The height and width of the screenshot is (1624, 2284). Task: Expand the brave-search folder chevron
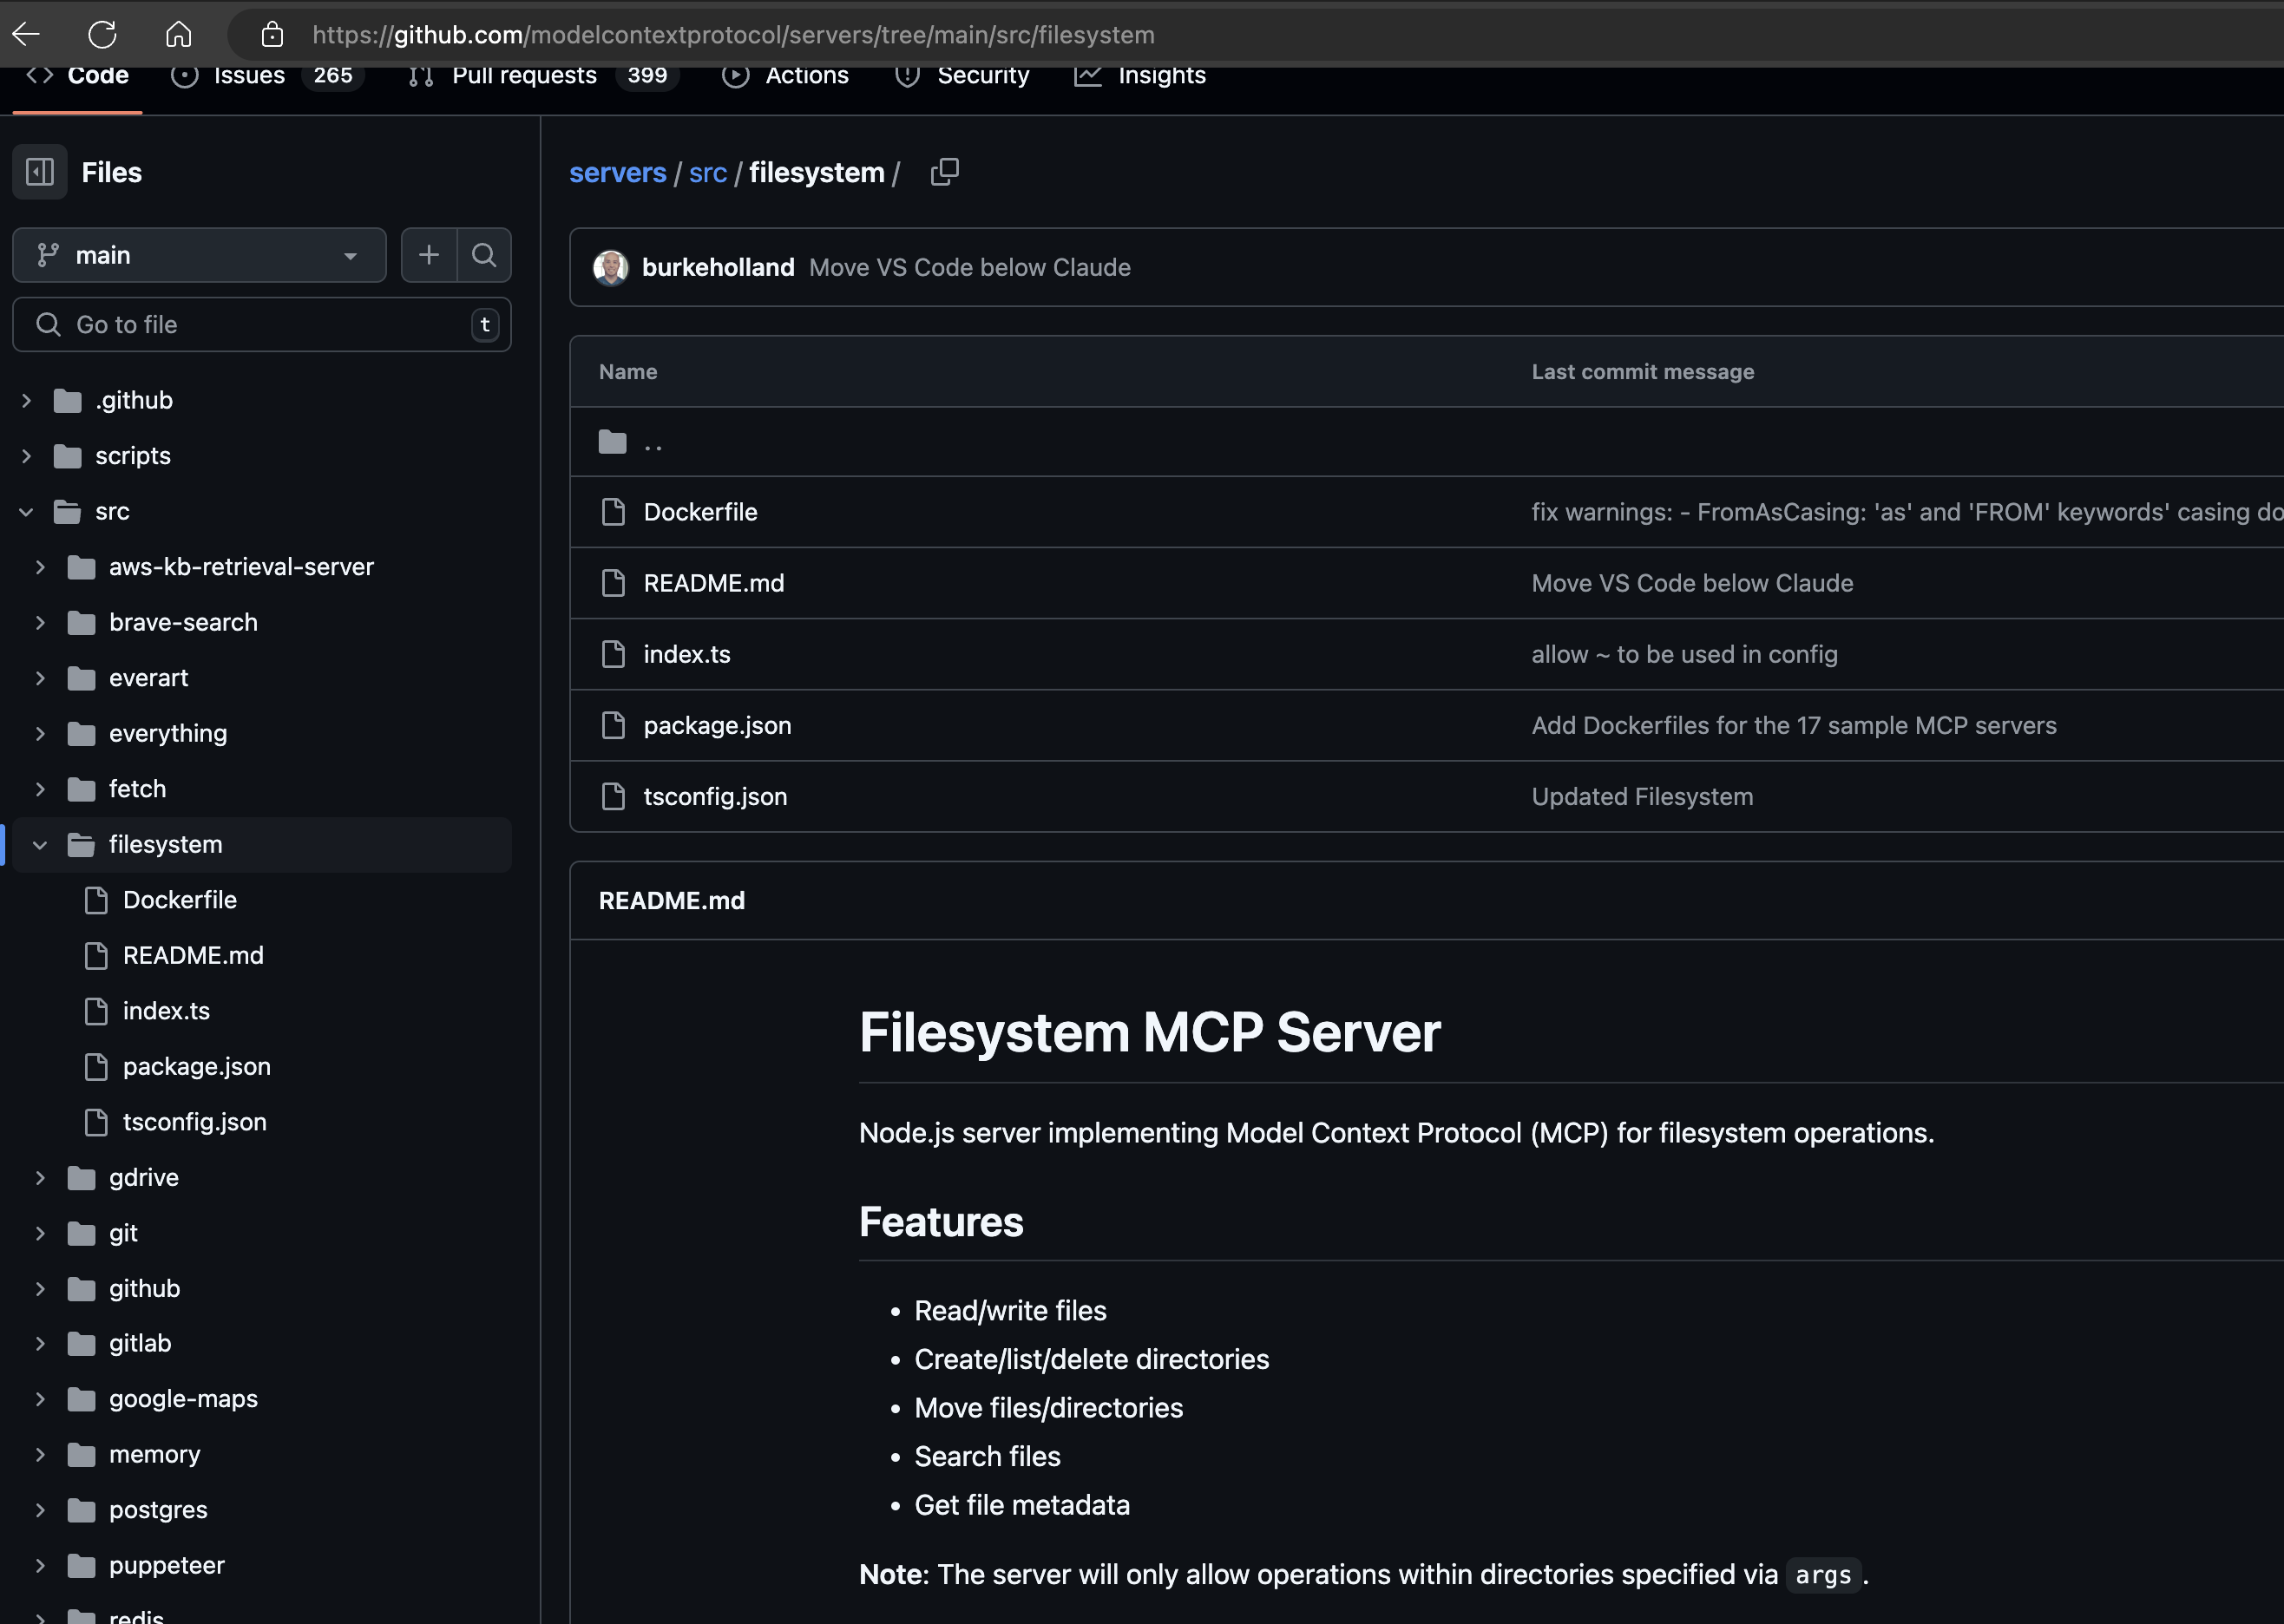(40, 622)
